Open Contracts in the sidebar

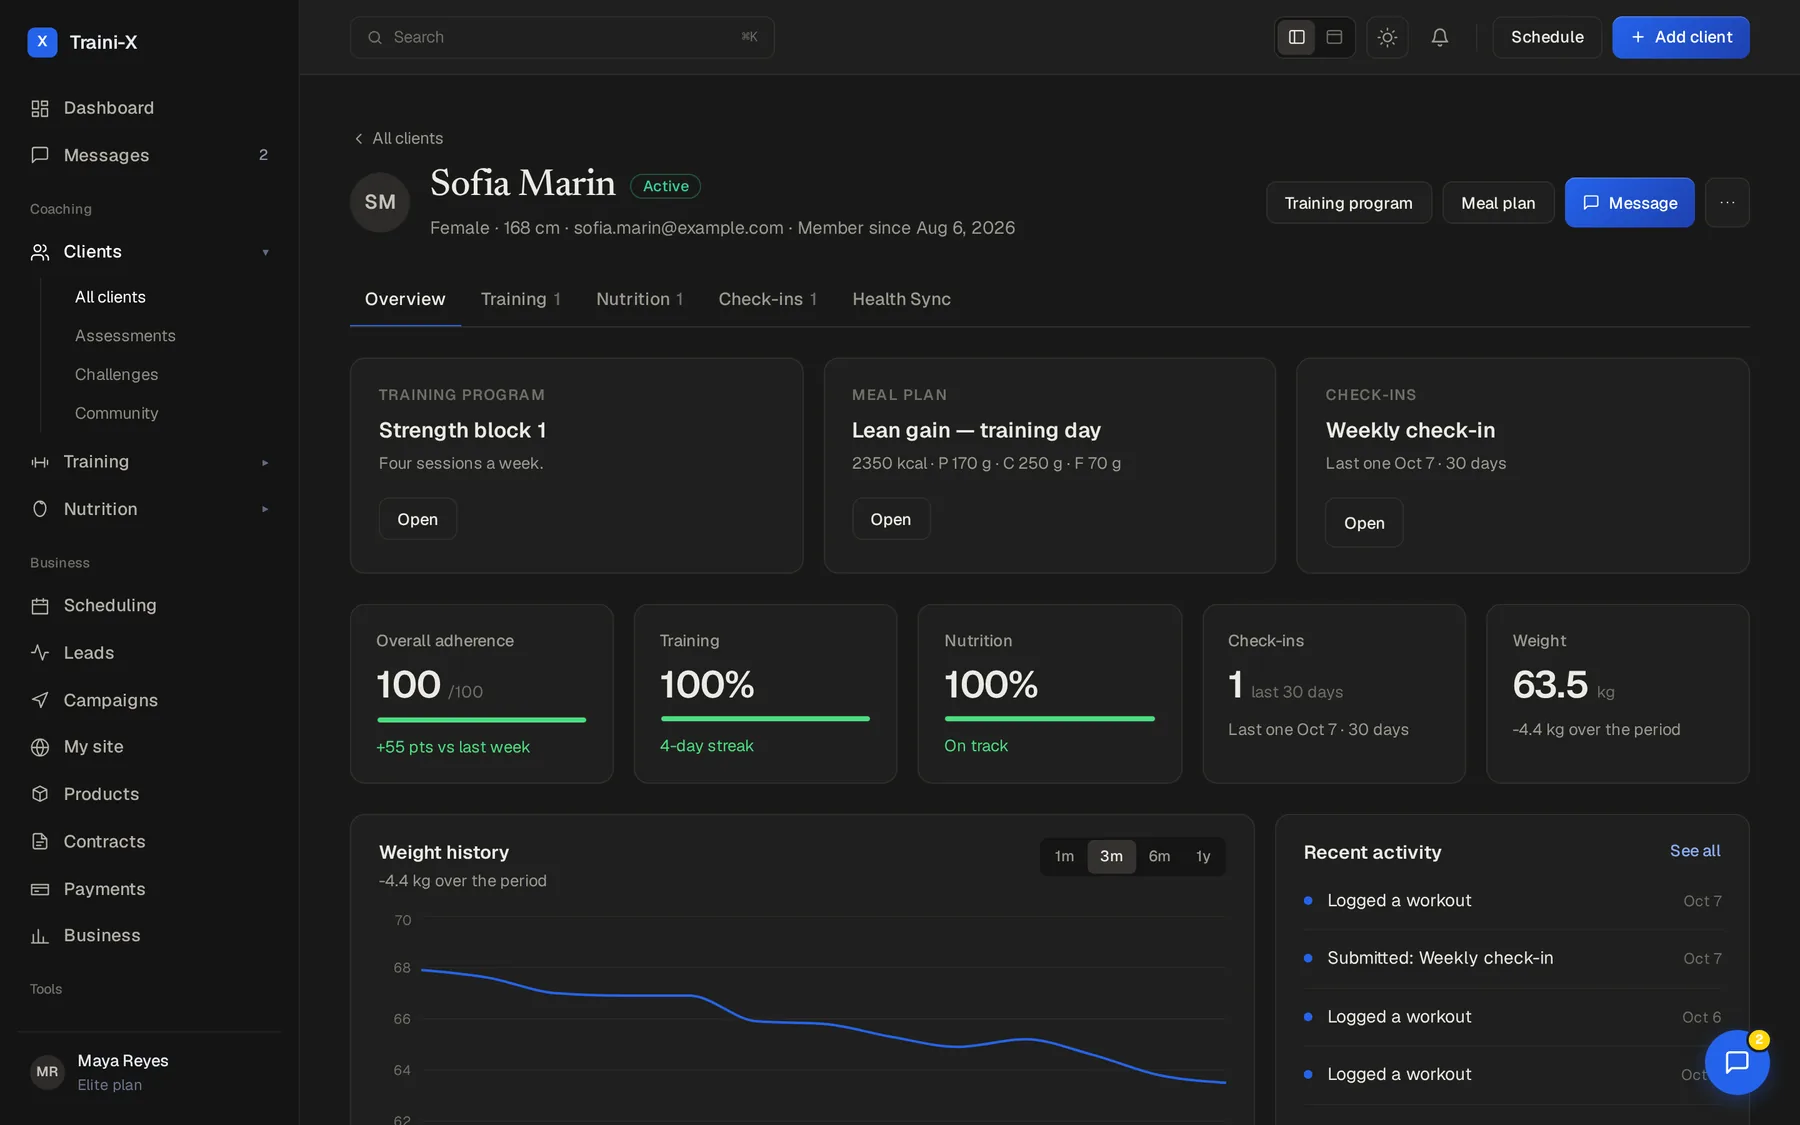[x=149, y=842]
